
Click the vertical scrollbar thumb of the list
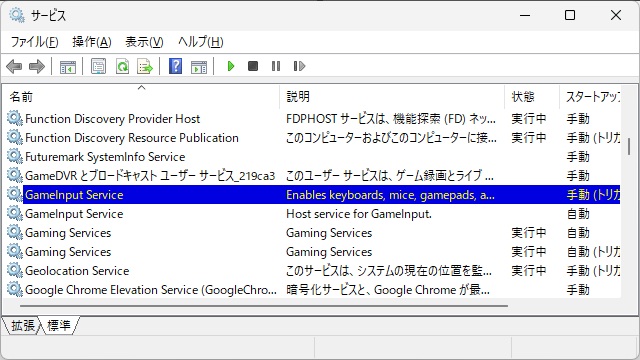(629, 146)
